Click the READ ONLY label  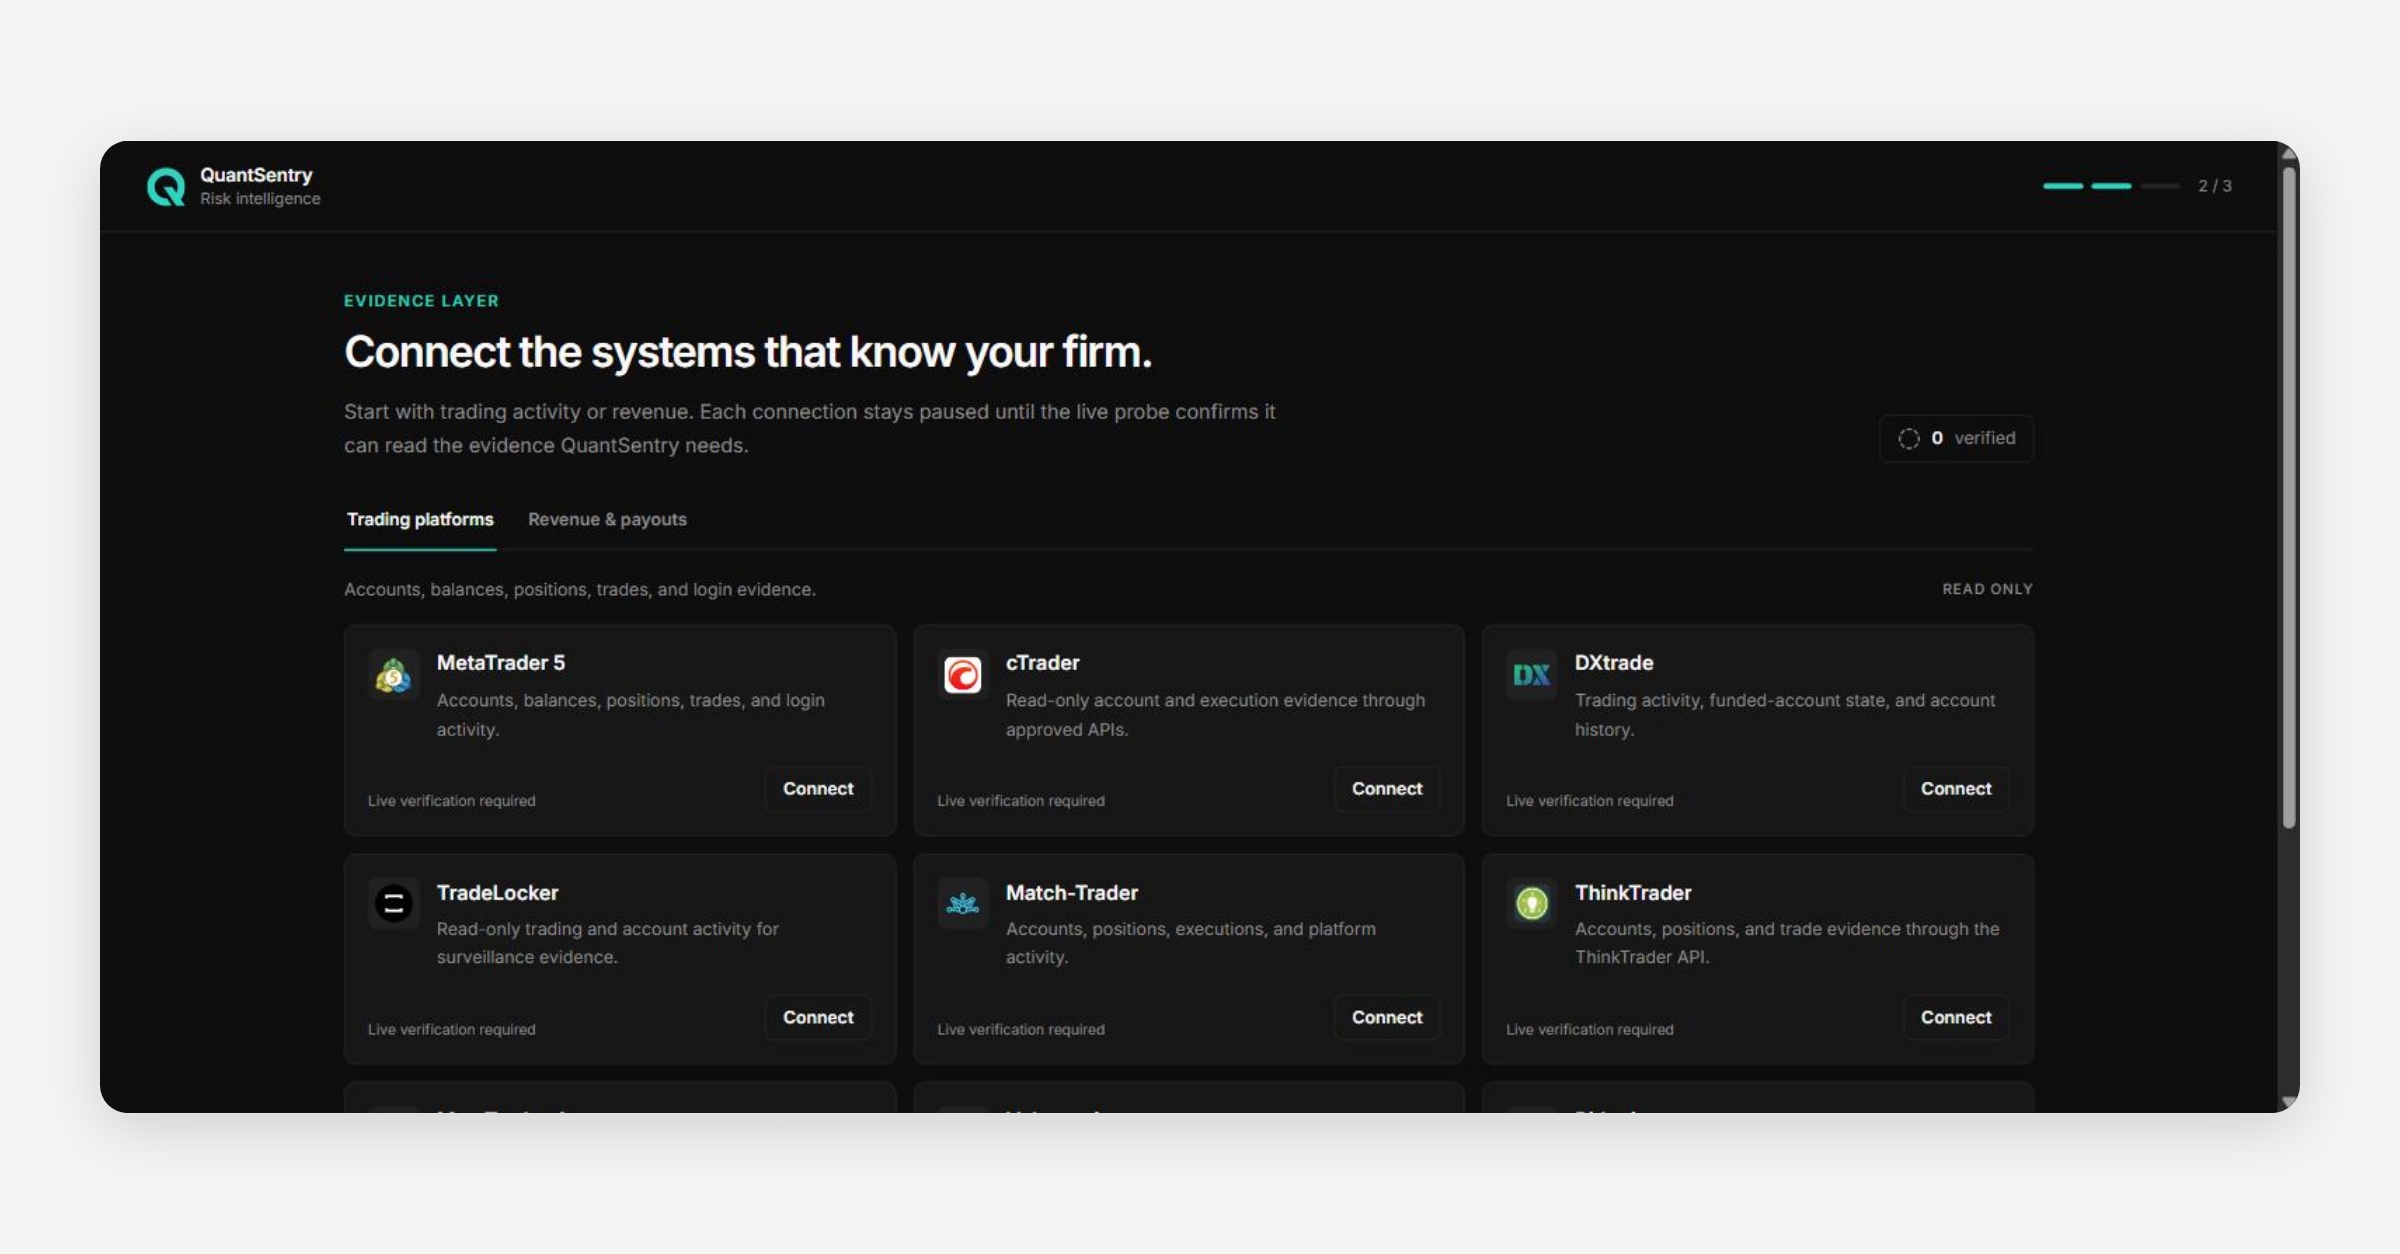click(1987, 590)
